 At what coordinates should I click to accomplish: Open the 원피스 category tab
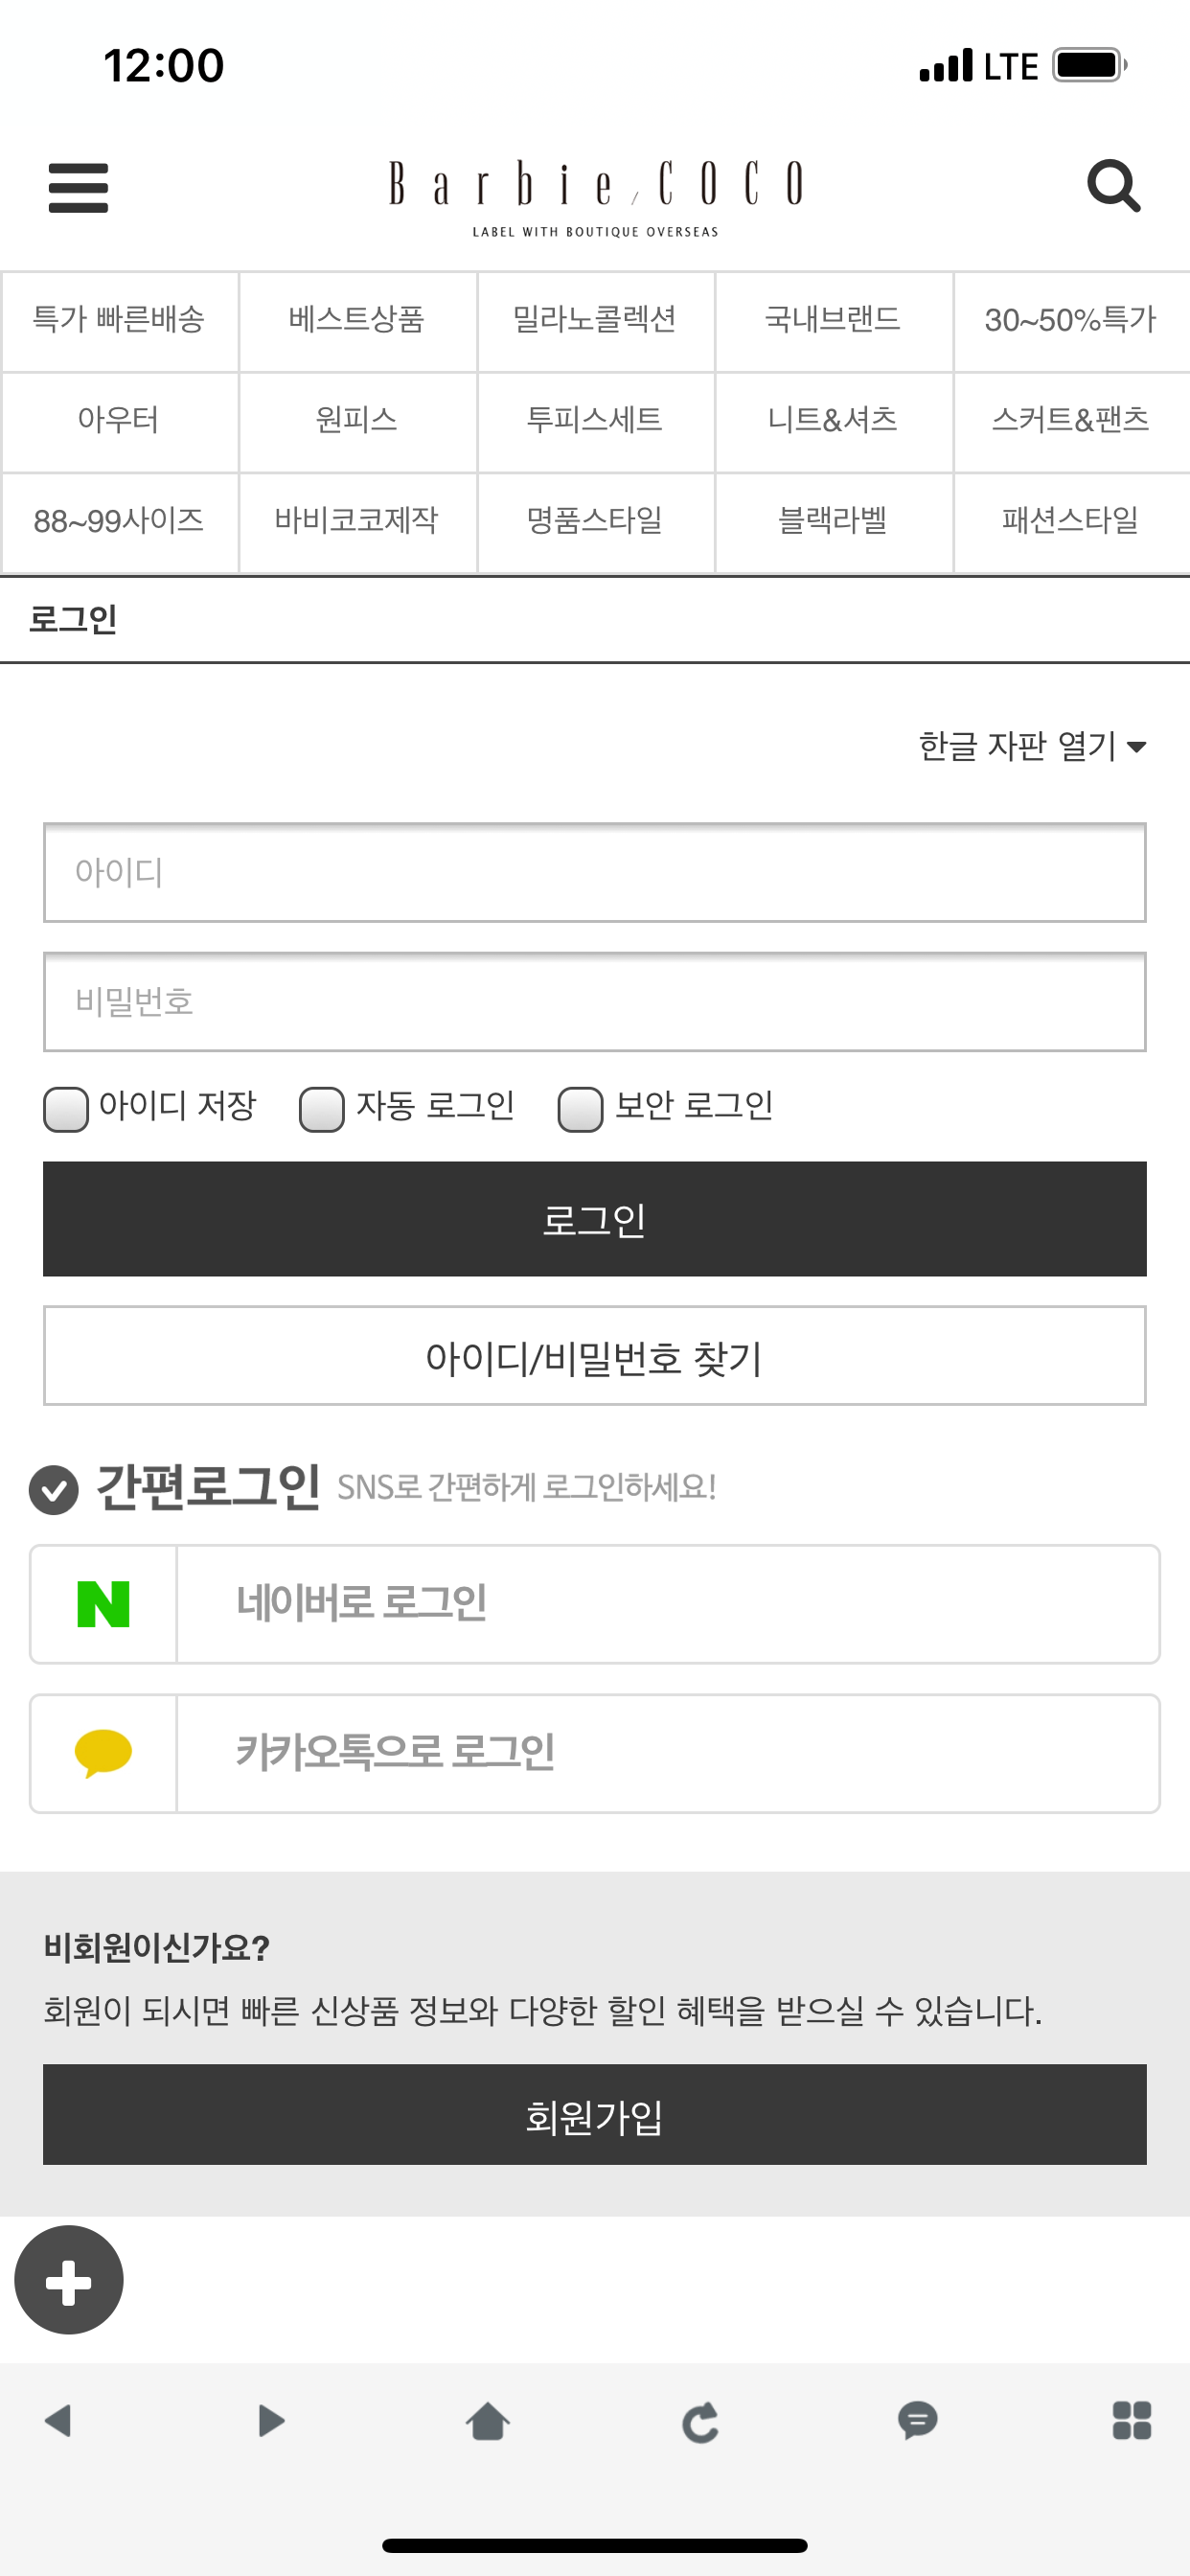(357, 421)
